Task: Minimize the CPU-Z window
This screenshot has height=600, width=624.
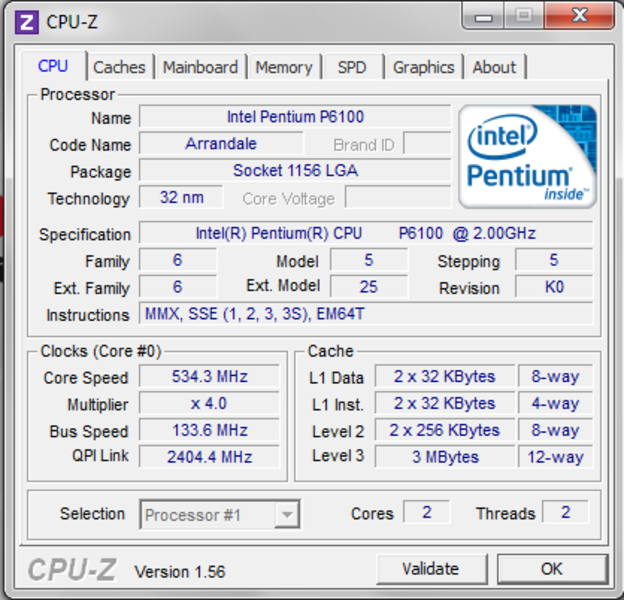Action: (484, 16)
